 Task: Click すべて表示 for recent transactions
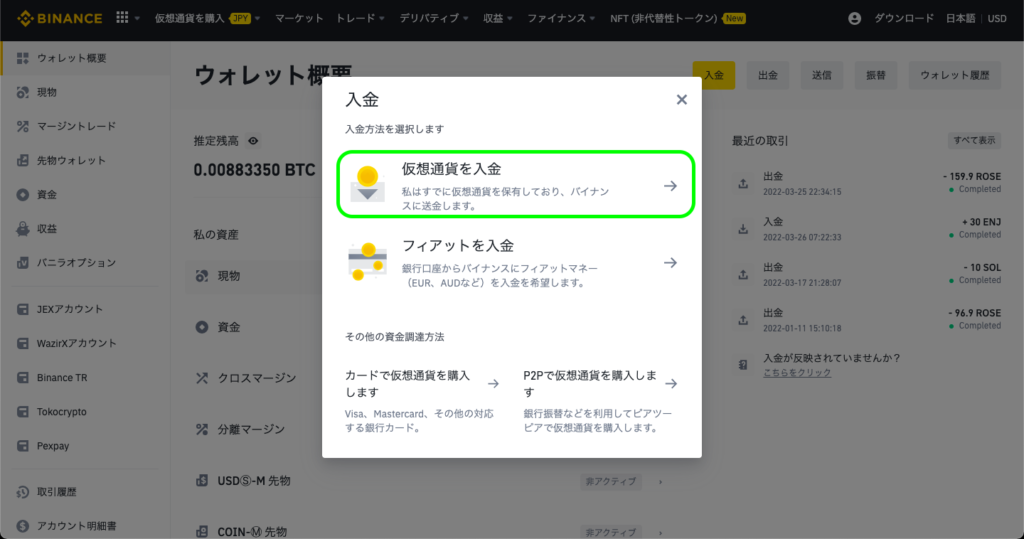[974, 140]
